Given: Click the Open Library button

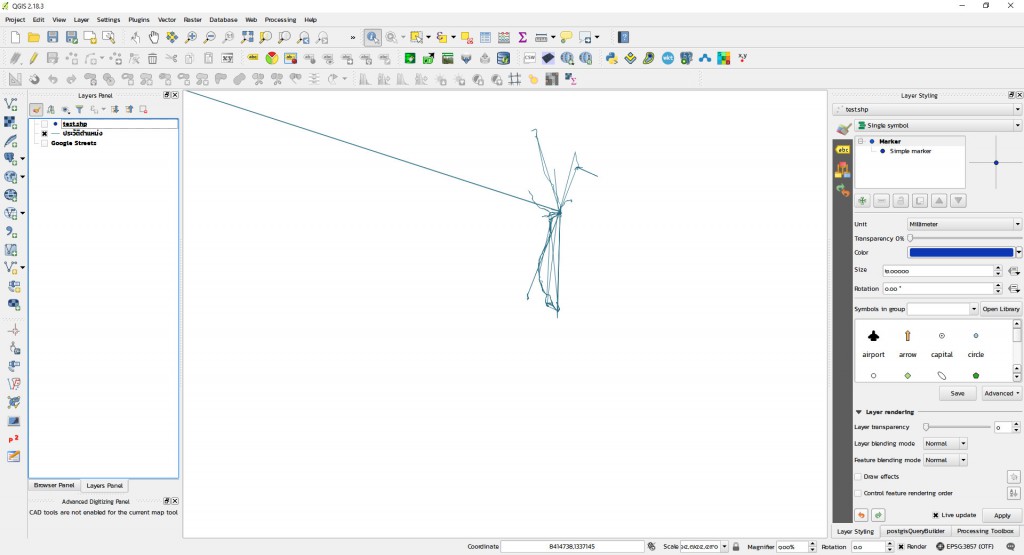Looking at the screenshot, I should 1000,309.
